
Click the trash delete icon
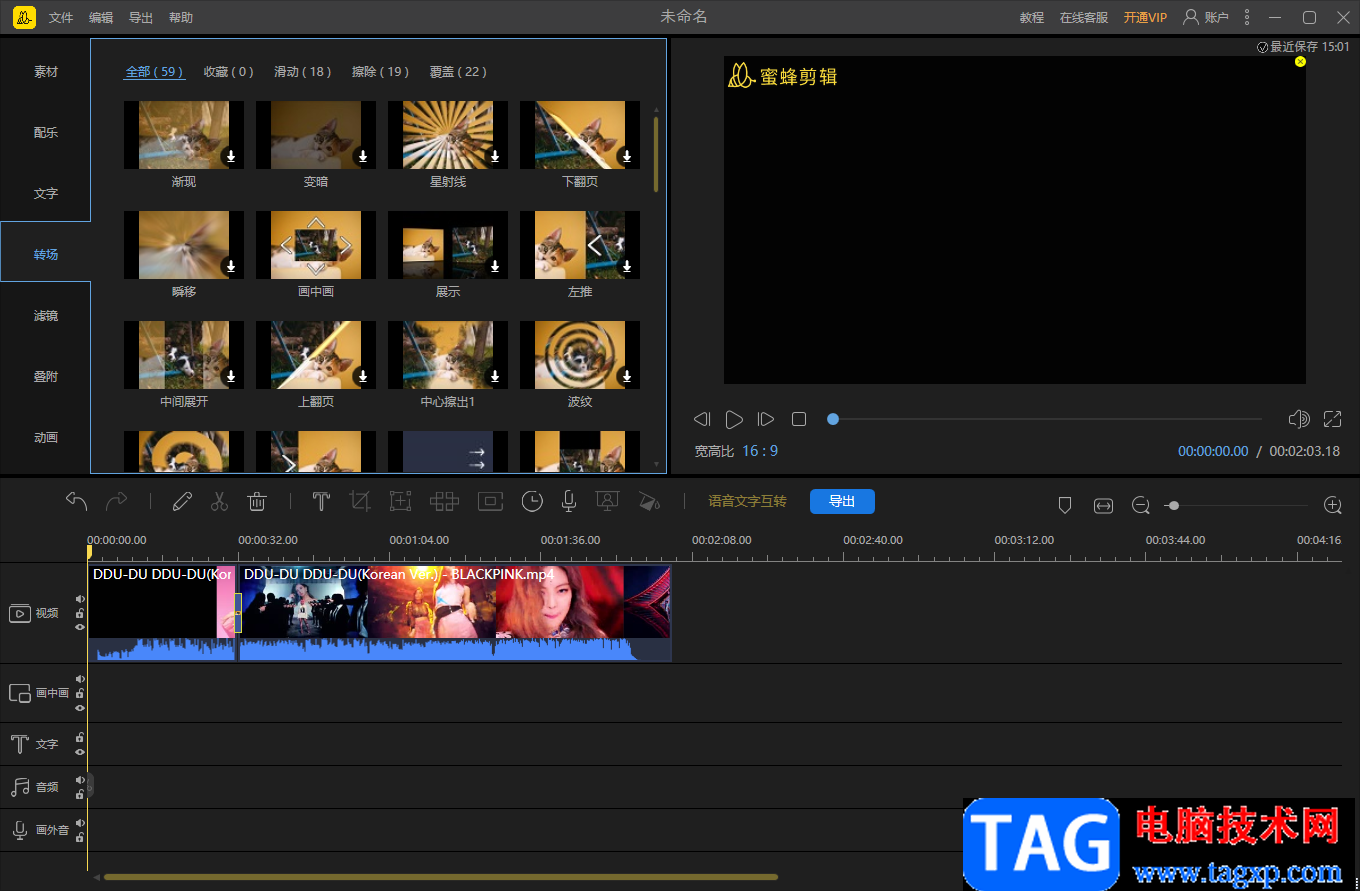[x=257, y=502]
